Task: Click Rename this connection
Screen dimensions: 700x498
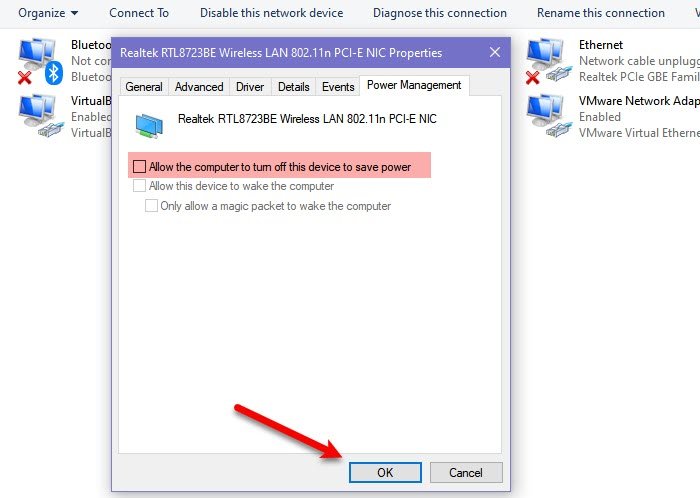Action: 600,13
